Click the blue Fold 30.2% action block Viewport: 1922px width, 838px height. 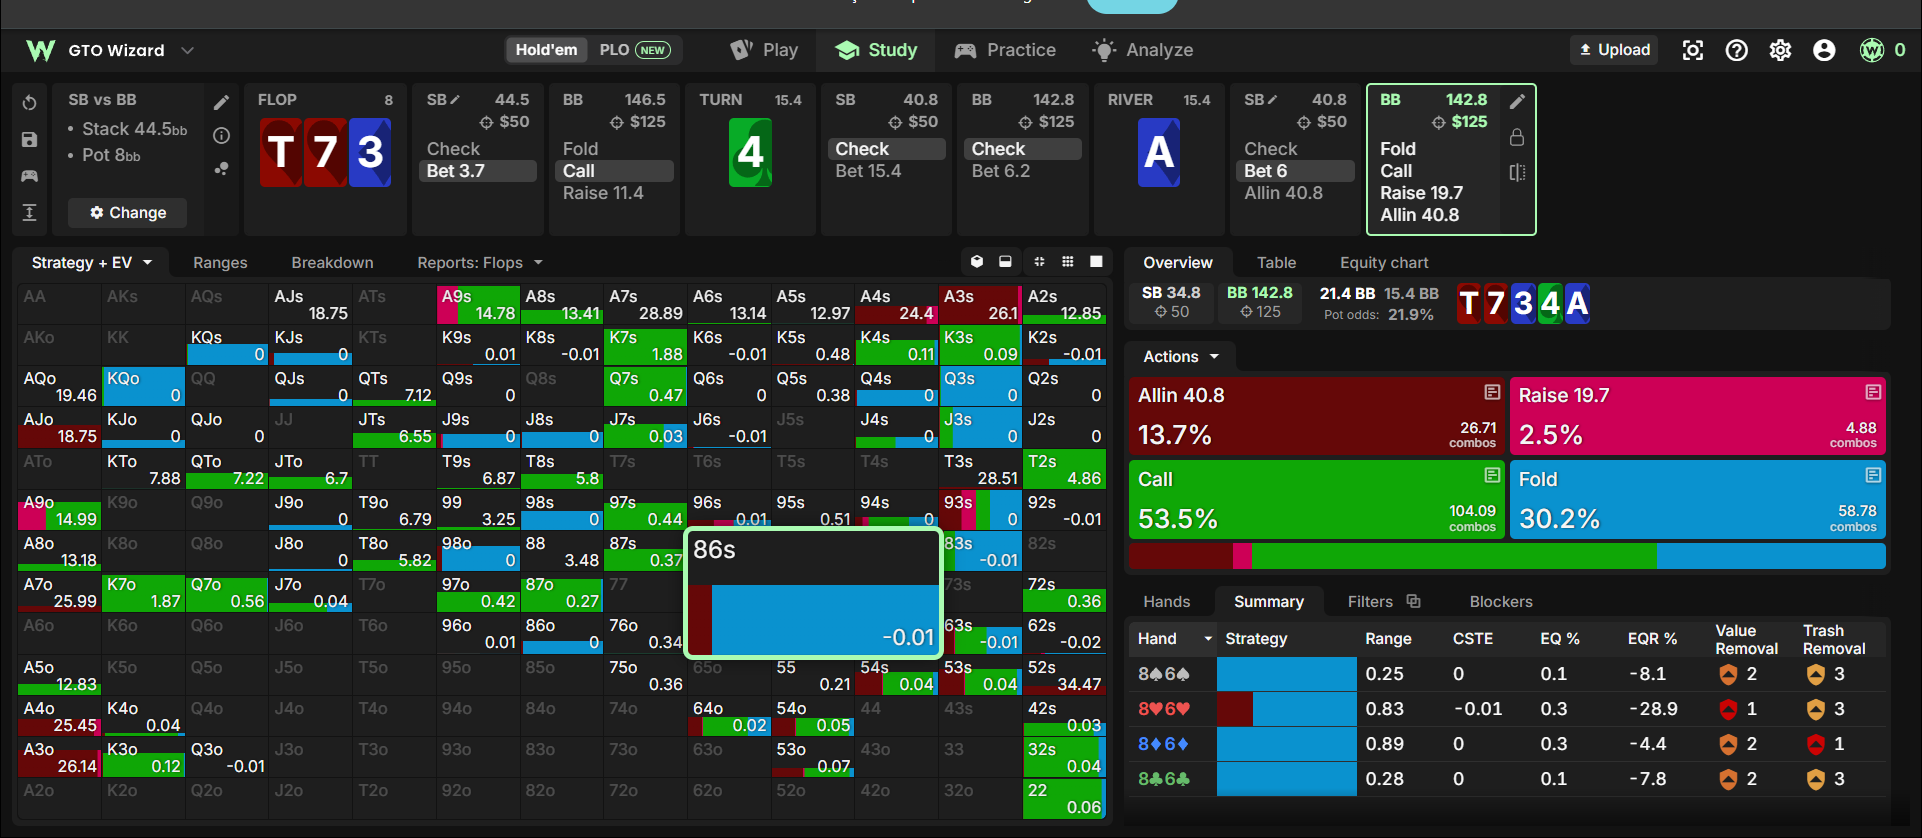(x=1697, y=499)
